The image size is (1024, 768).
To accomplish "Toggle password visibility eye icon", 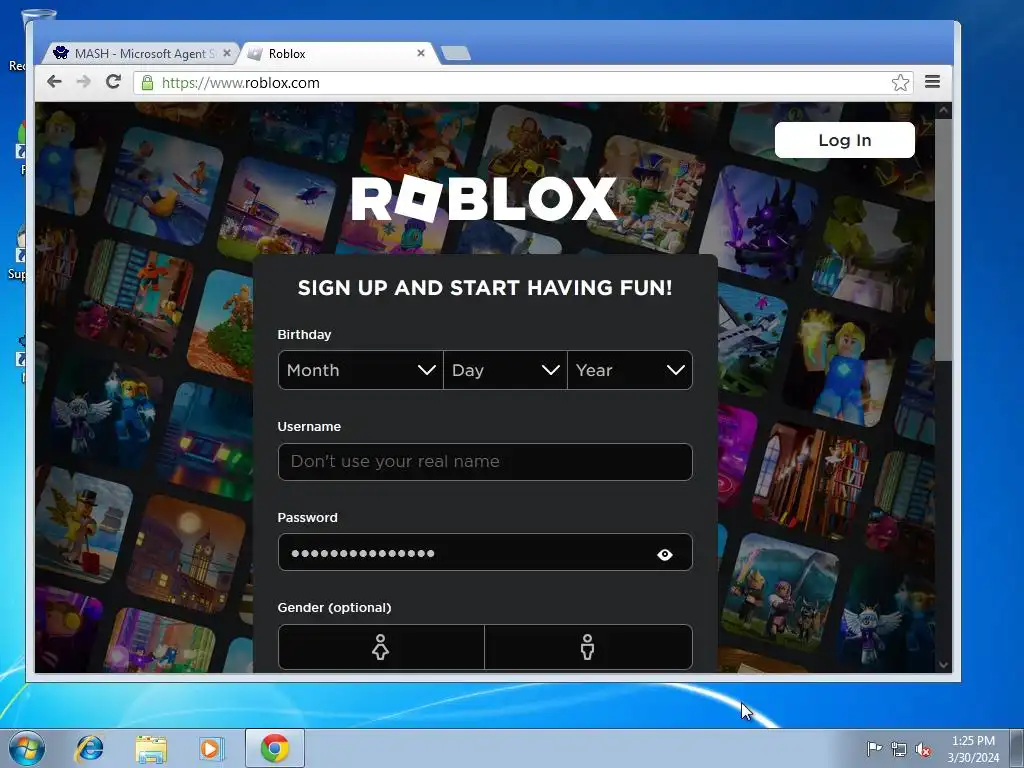I will tap(665, 554).
